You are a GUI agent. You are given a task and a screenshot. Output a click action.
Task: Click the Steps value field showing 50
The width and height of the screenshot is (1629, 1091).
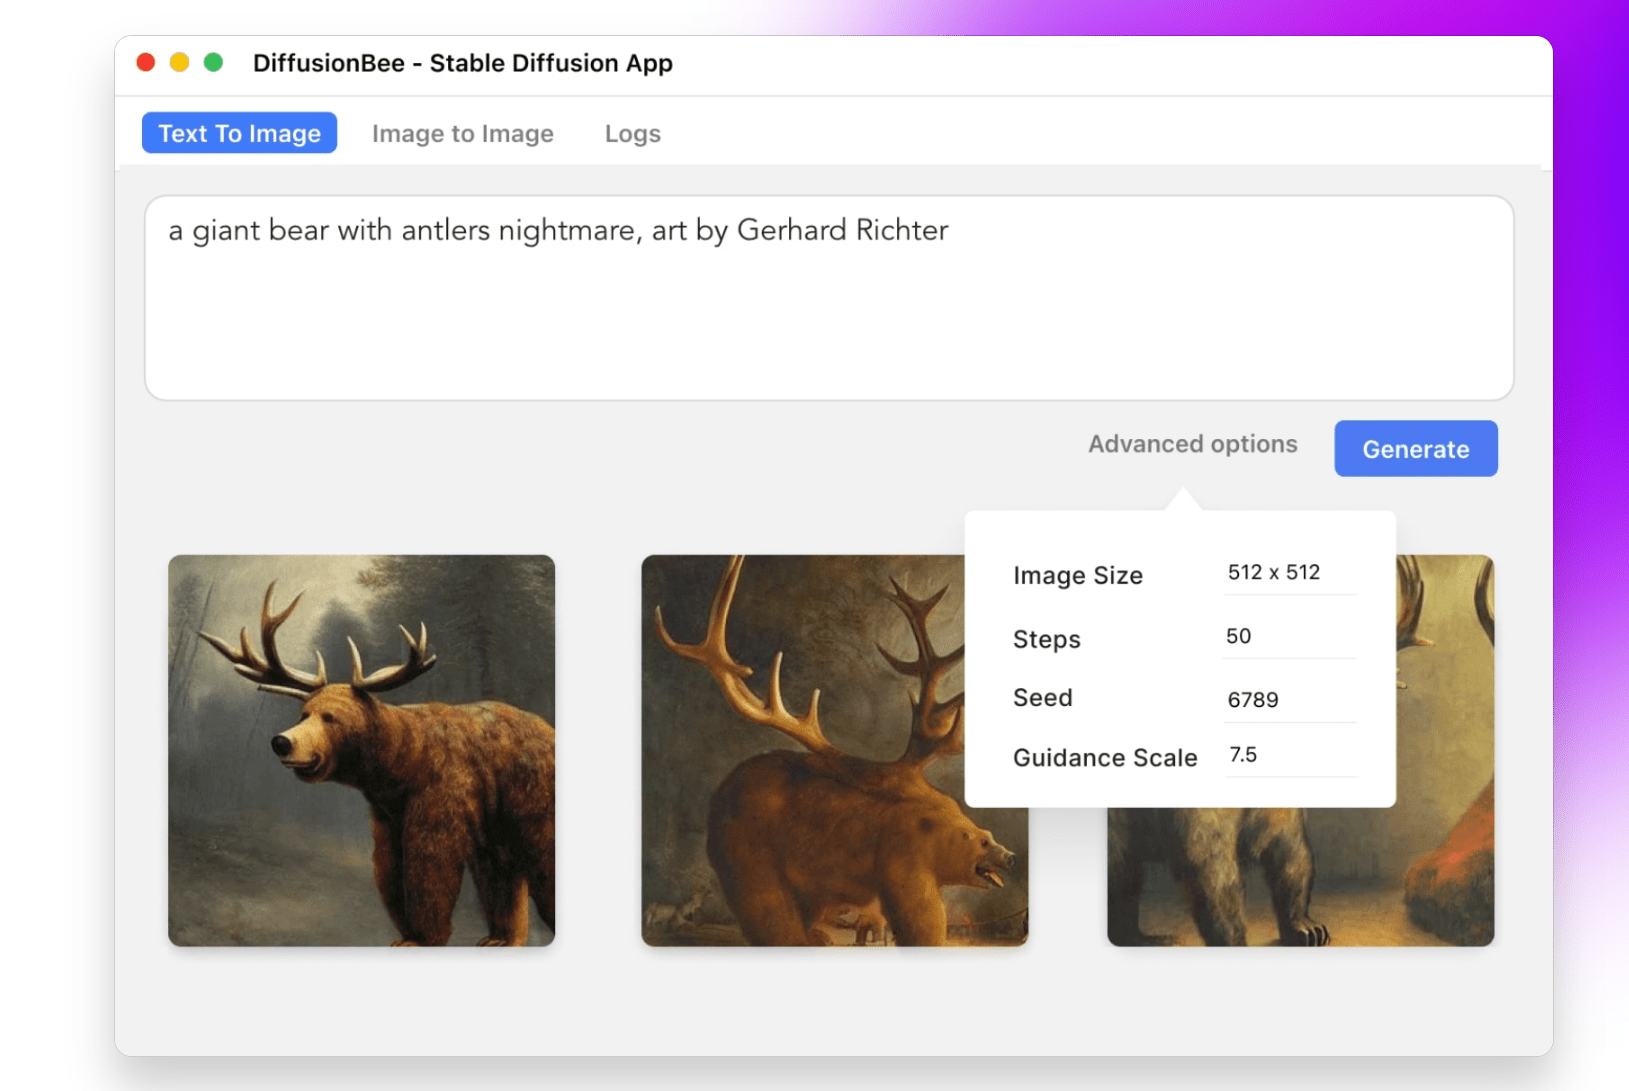tap(1288, 637)
